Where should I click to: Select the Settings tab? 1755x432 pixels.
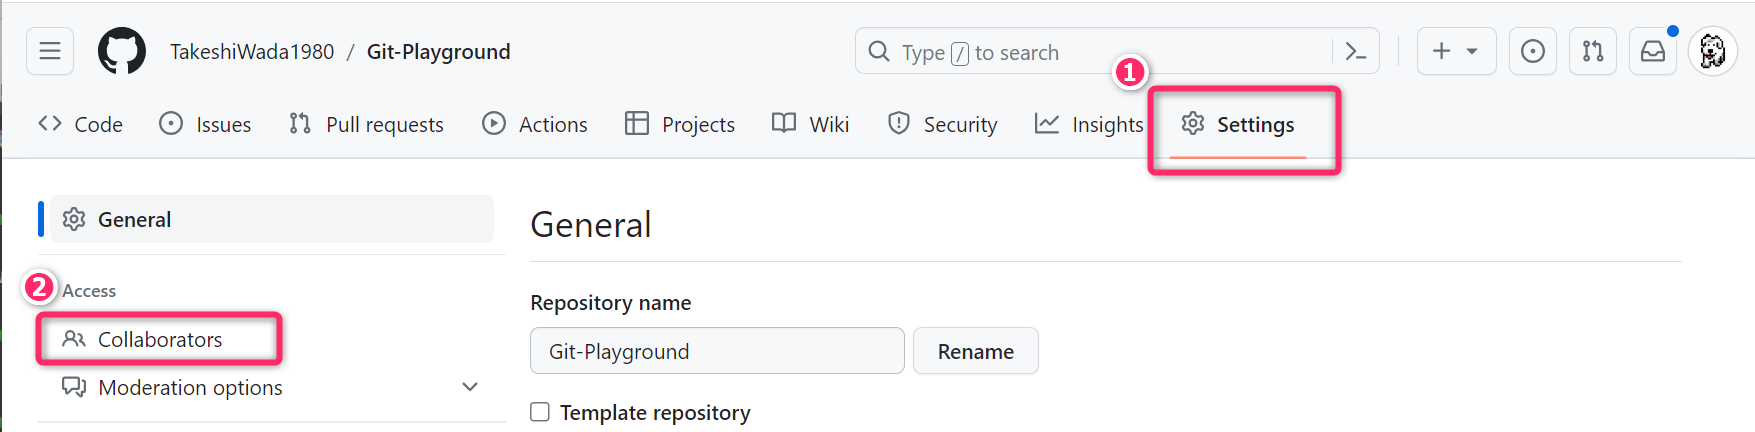1238,124
